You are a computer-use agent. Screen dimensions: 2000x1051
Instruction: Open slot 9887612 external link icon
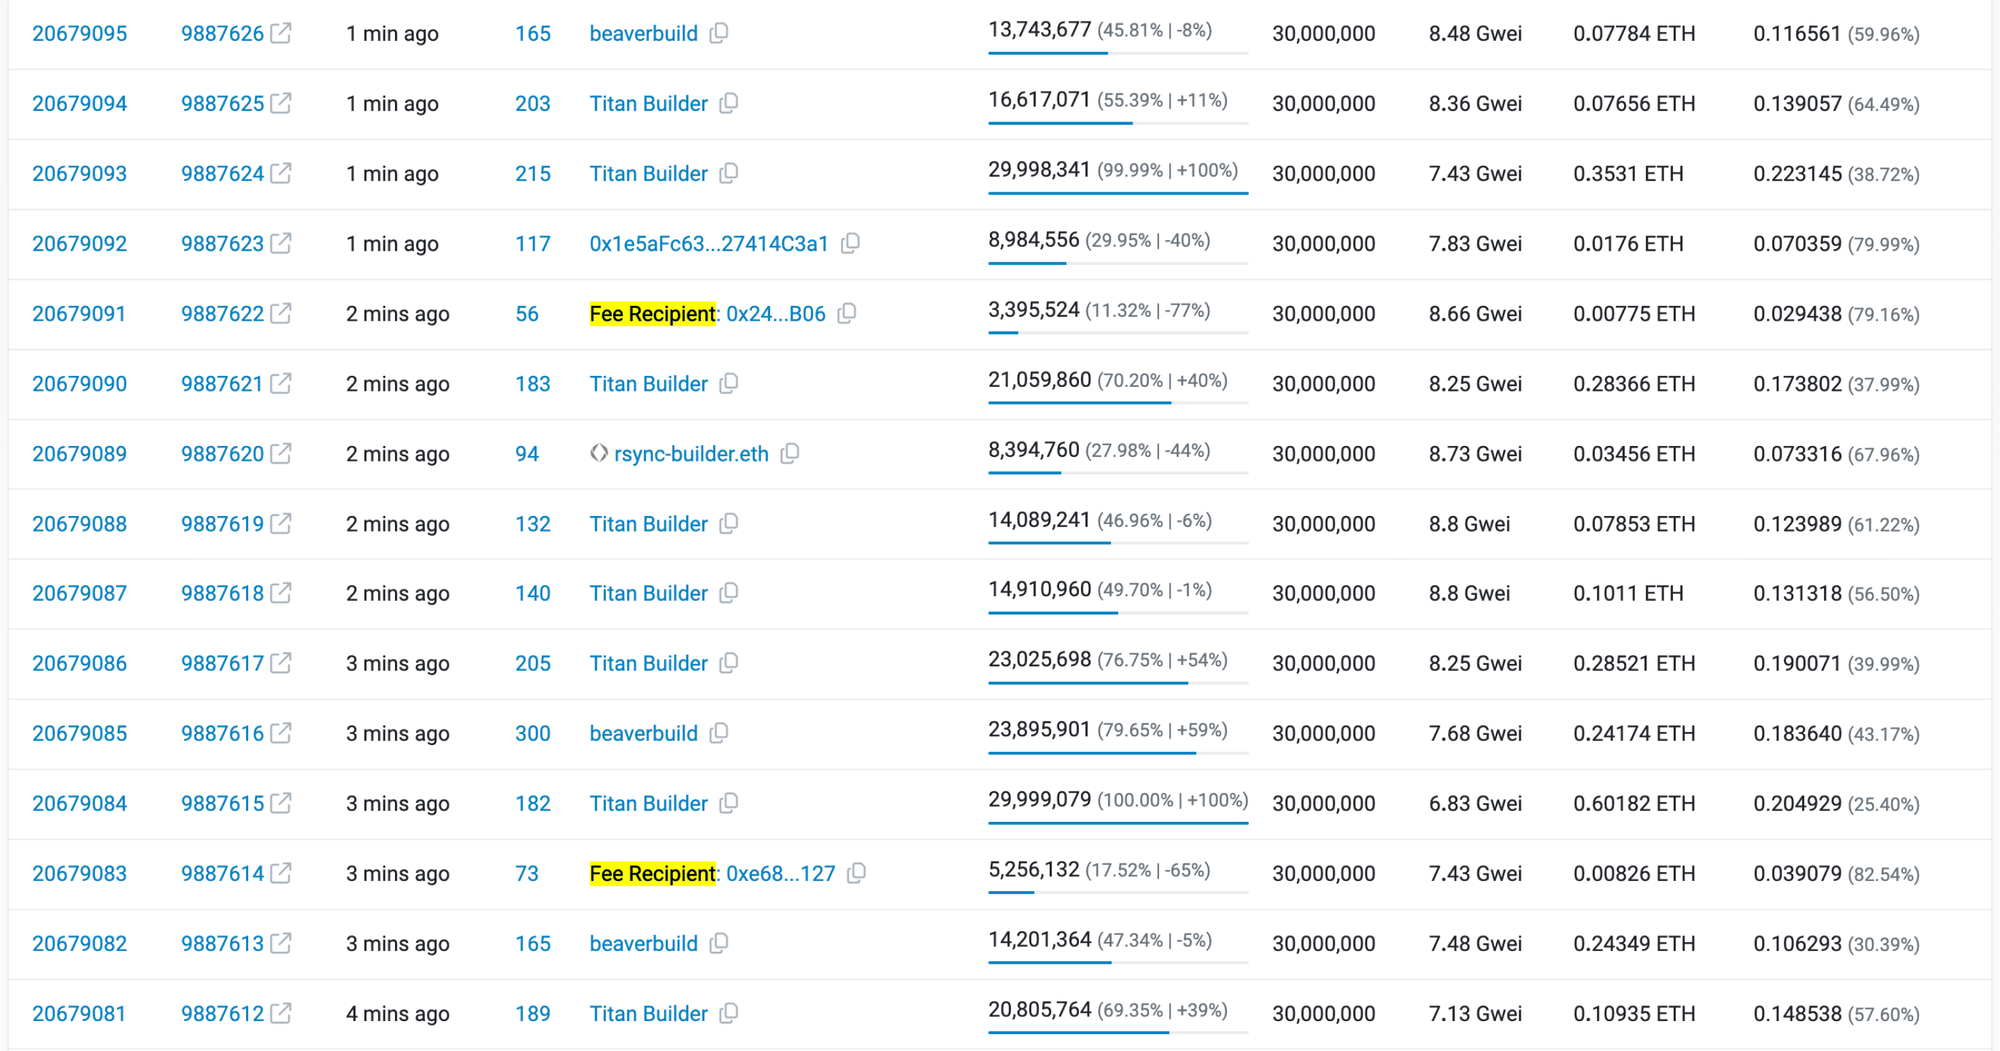click(282, 1013)
